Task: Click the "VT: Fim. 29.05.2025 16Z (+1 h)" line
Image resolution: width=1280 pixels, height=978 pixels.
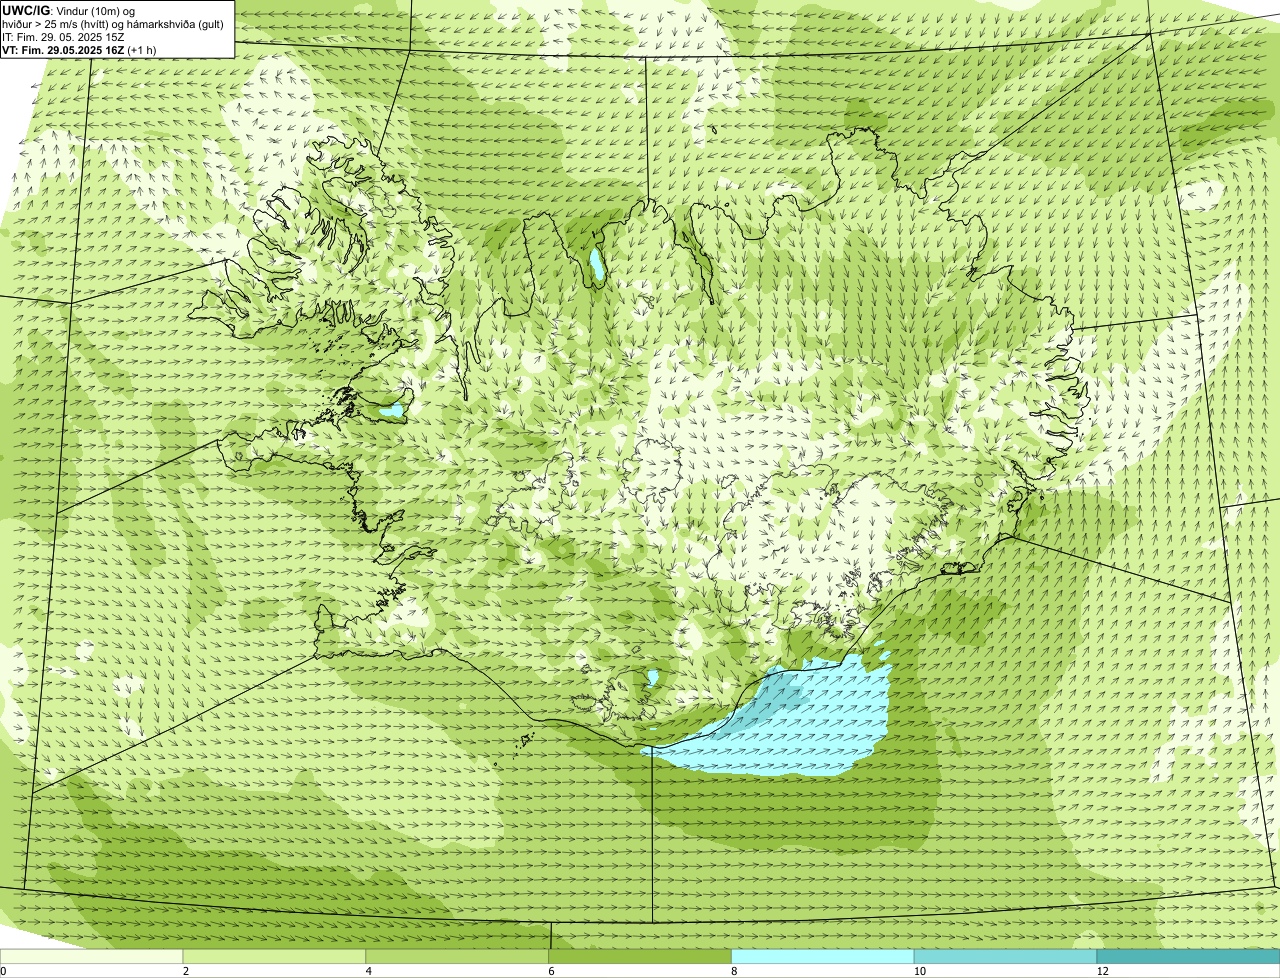Action: click(x=77, y=50)
